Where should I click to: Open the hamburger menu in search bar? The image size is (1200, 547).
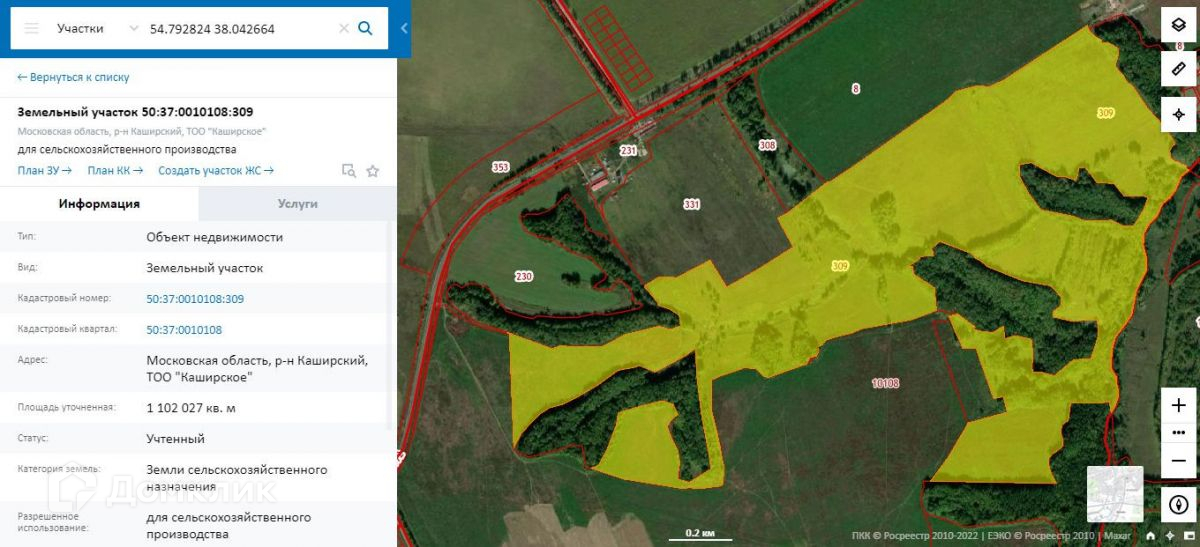32,29
